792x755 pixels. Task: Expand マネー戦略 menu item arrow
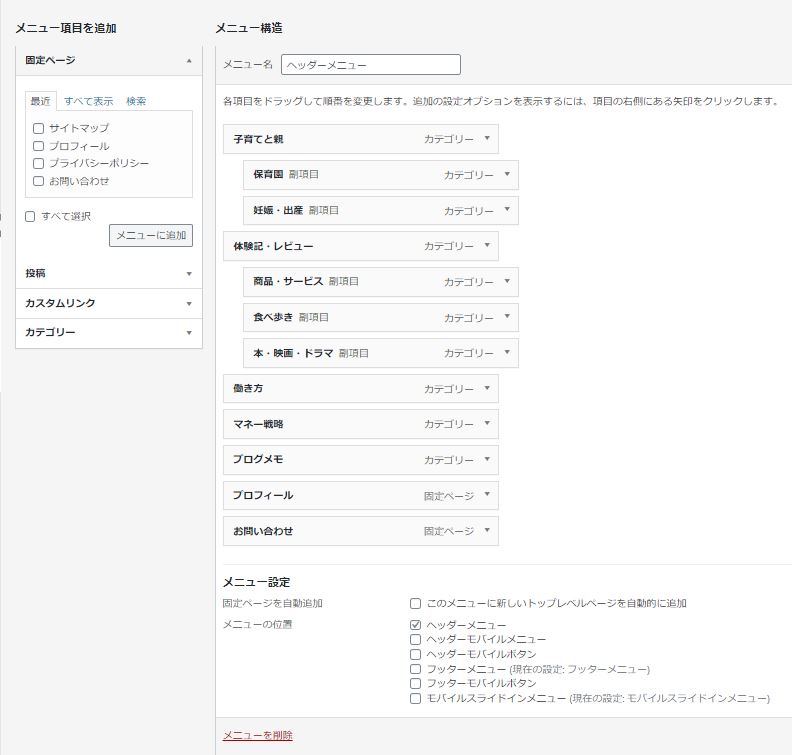pos(487,423)
